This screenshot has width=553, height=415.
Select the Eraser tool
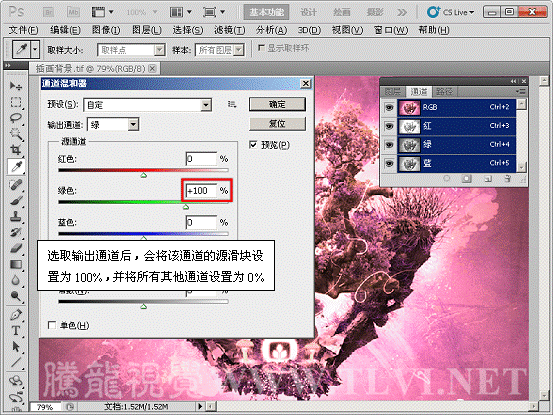(16, 248)
